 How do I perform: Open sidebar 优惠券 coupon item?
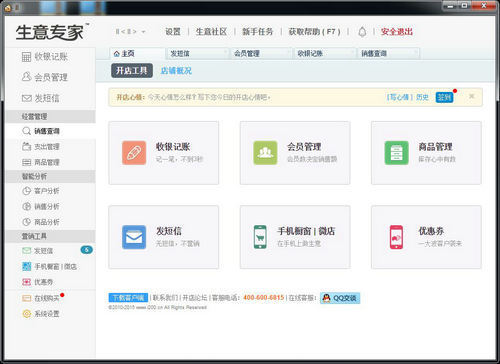click(37, 282)
